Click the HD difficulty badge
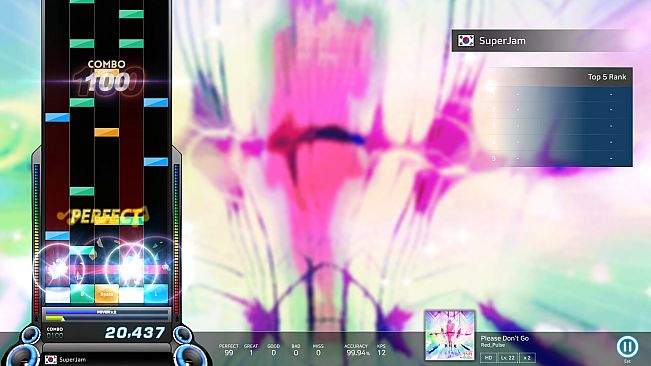Image resolution: width=651 pixels, height=366 pixels. 488,358
